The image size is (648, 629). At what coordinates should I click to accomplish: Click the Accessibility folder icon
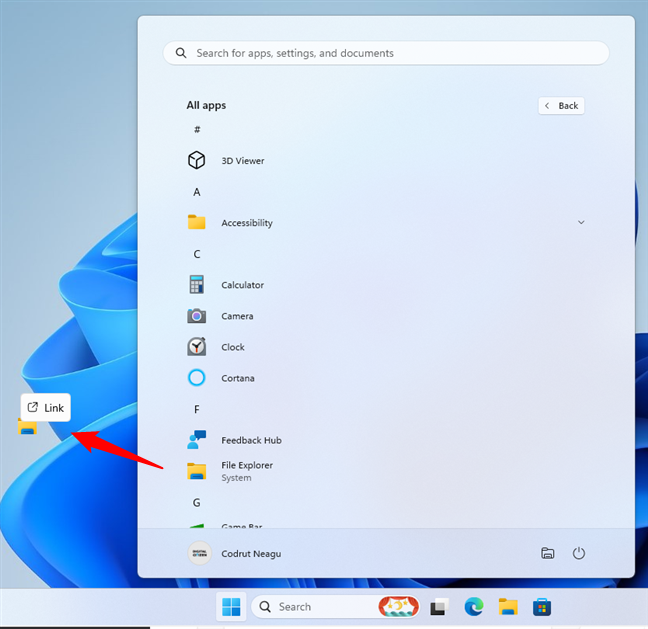[196, 222]
